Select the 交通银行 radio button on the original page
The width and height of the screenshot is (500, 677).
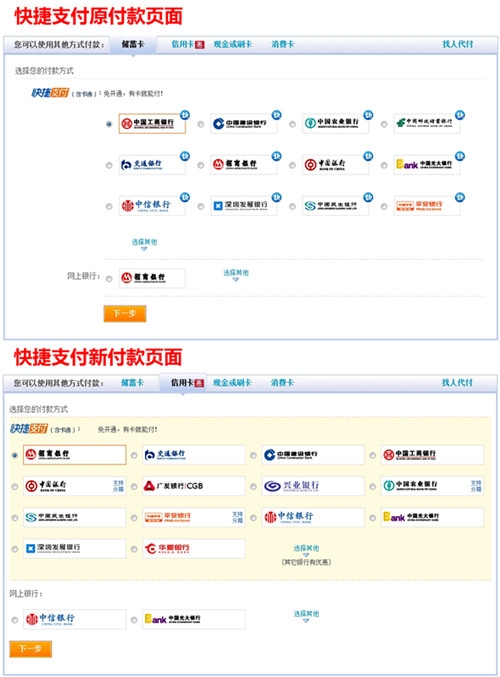(x=109, y=165)
